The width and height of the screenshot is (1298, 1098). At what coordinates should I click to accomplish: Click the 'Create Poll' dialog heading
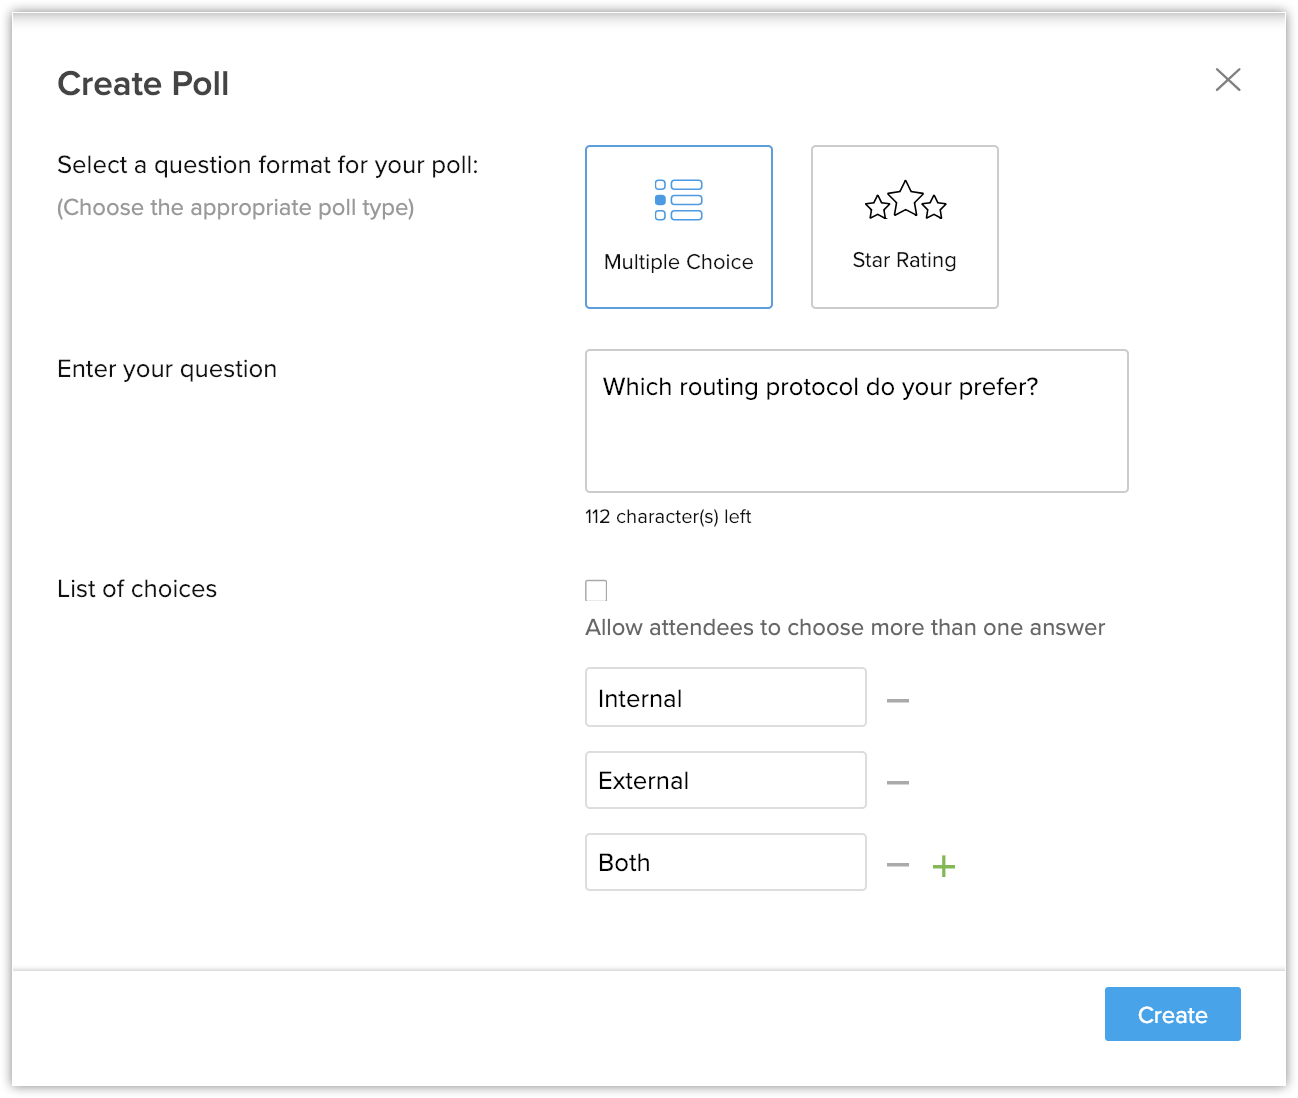[143, 84]
